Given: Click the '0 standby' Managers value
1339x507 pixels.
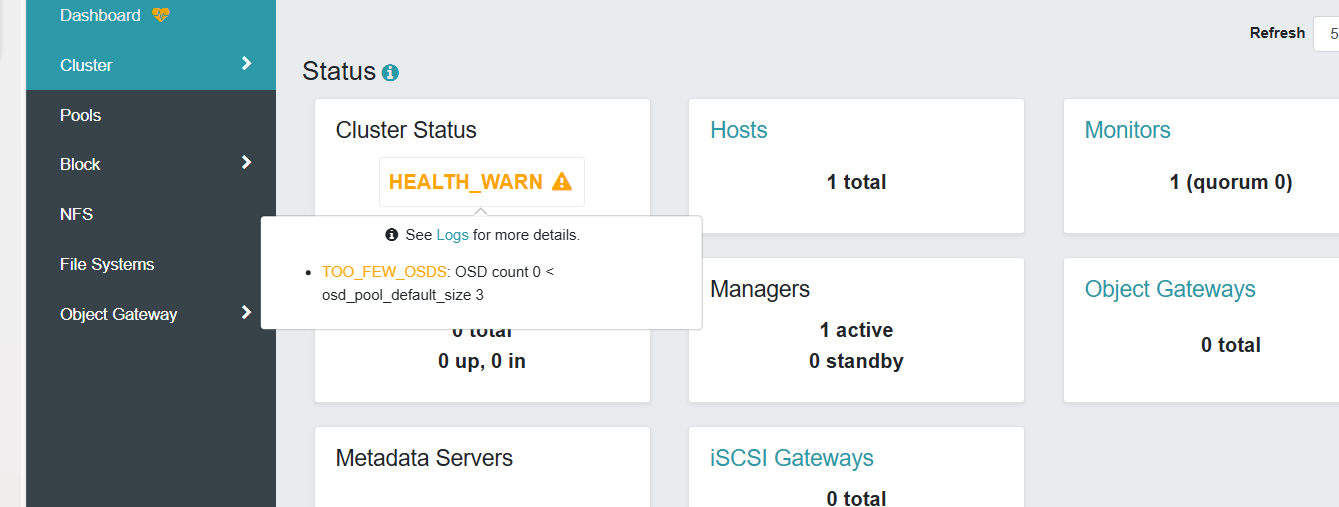Looking at the screenshot, I should [856, 361].
